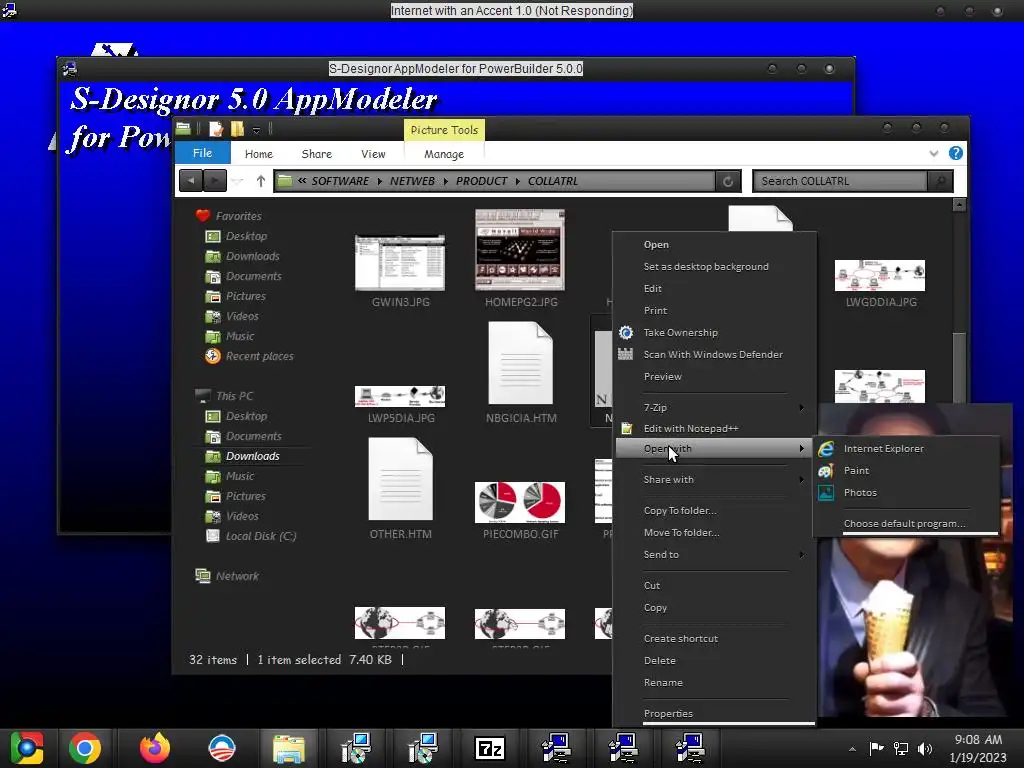Choose Scan With Windows Defender

(x=714, y=354)
